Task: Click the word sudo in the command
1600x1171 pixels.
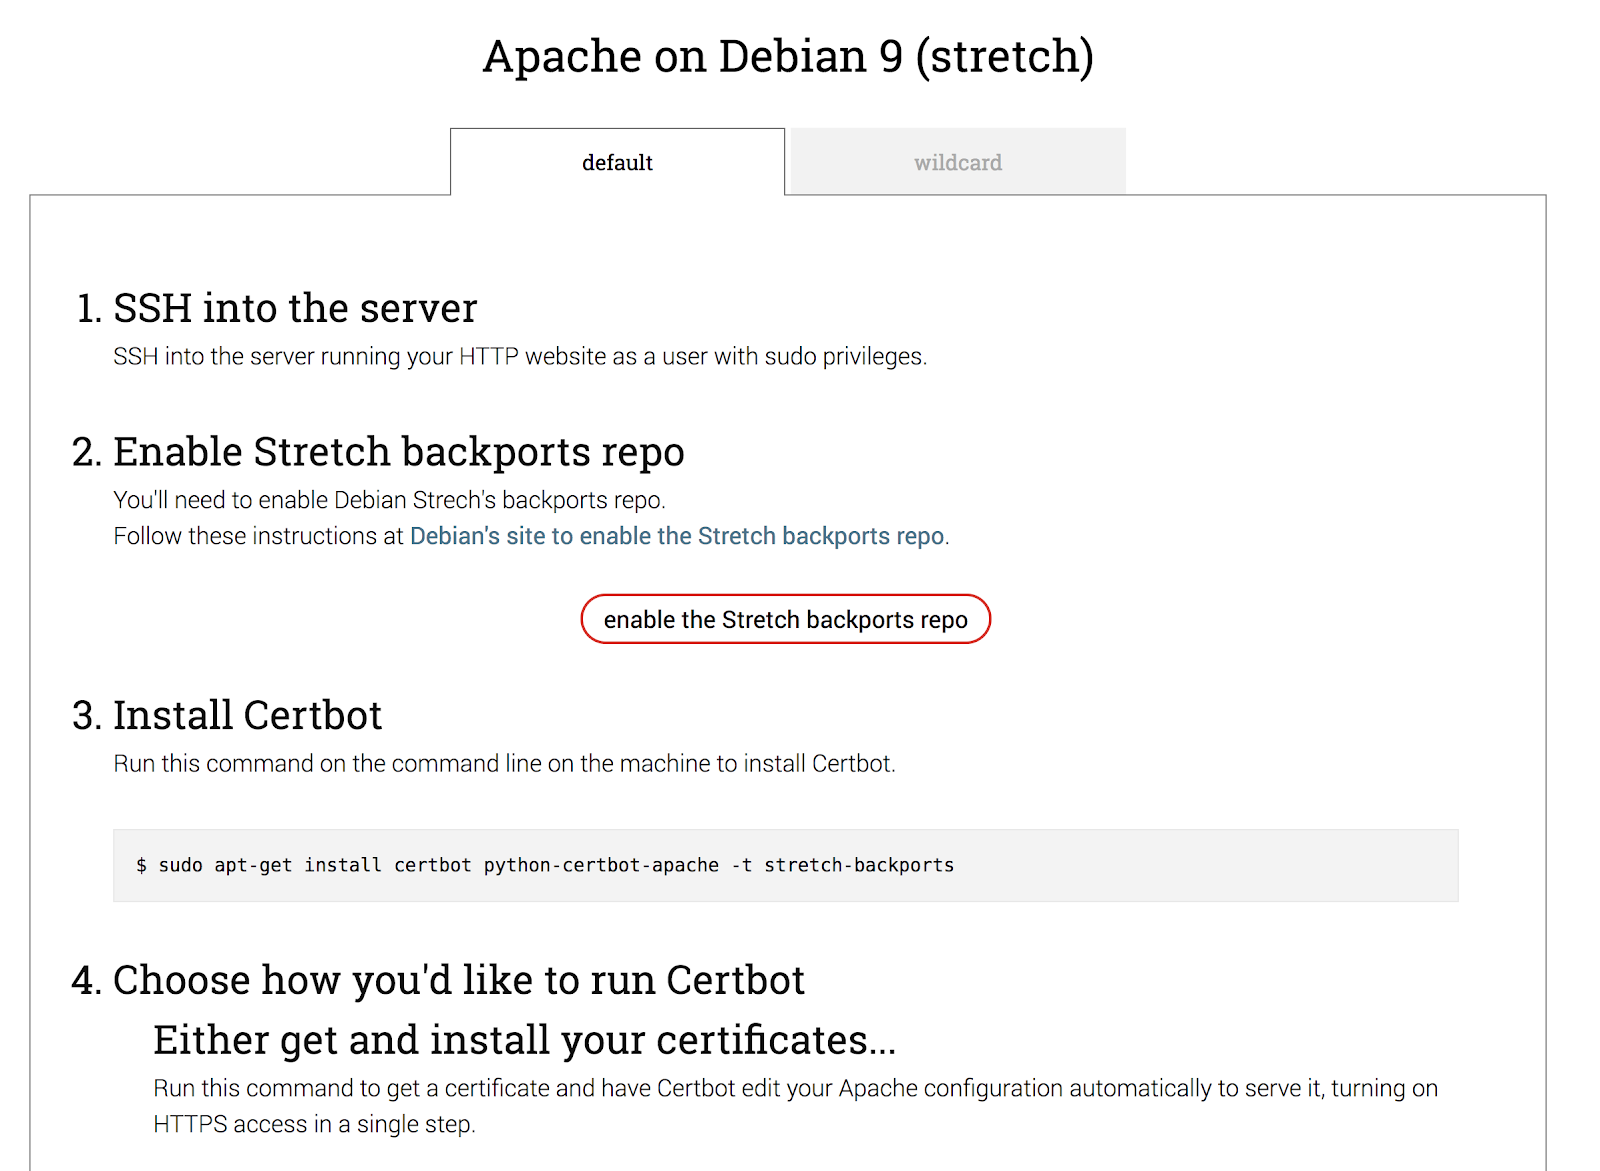Action: [180, 865]
